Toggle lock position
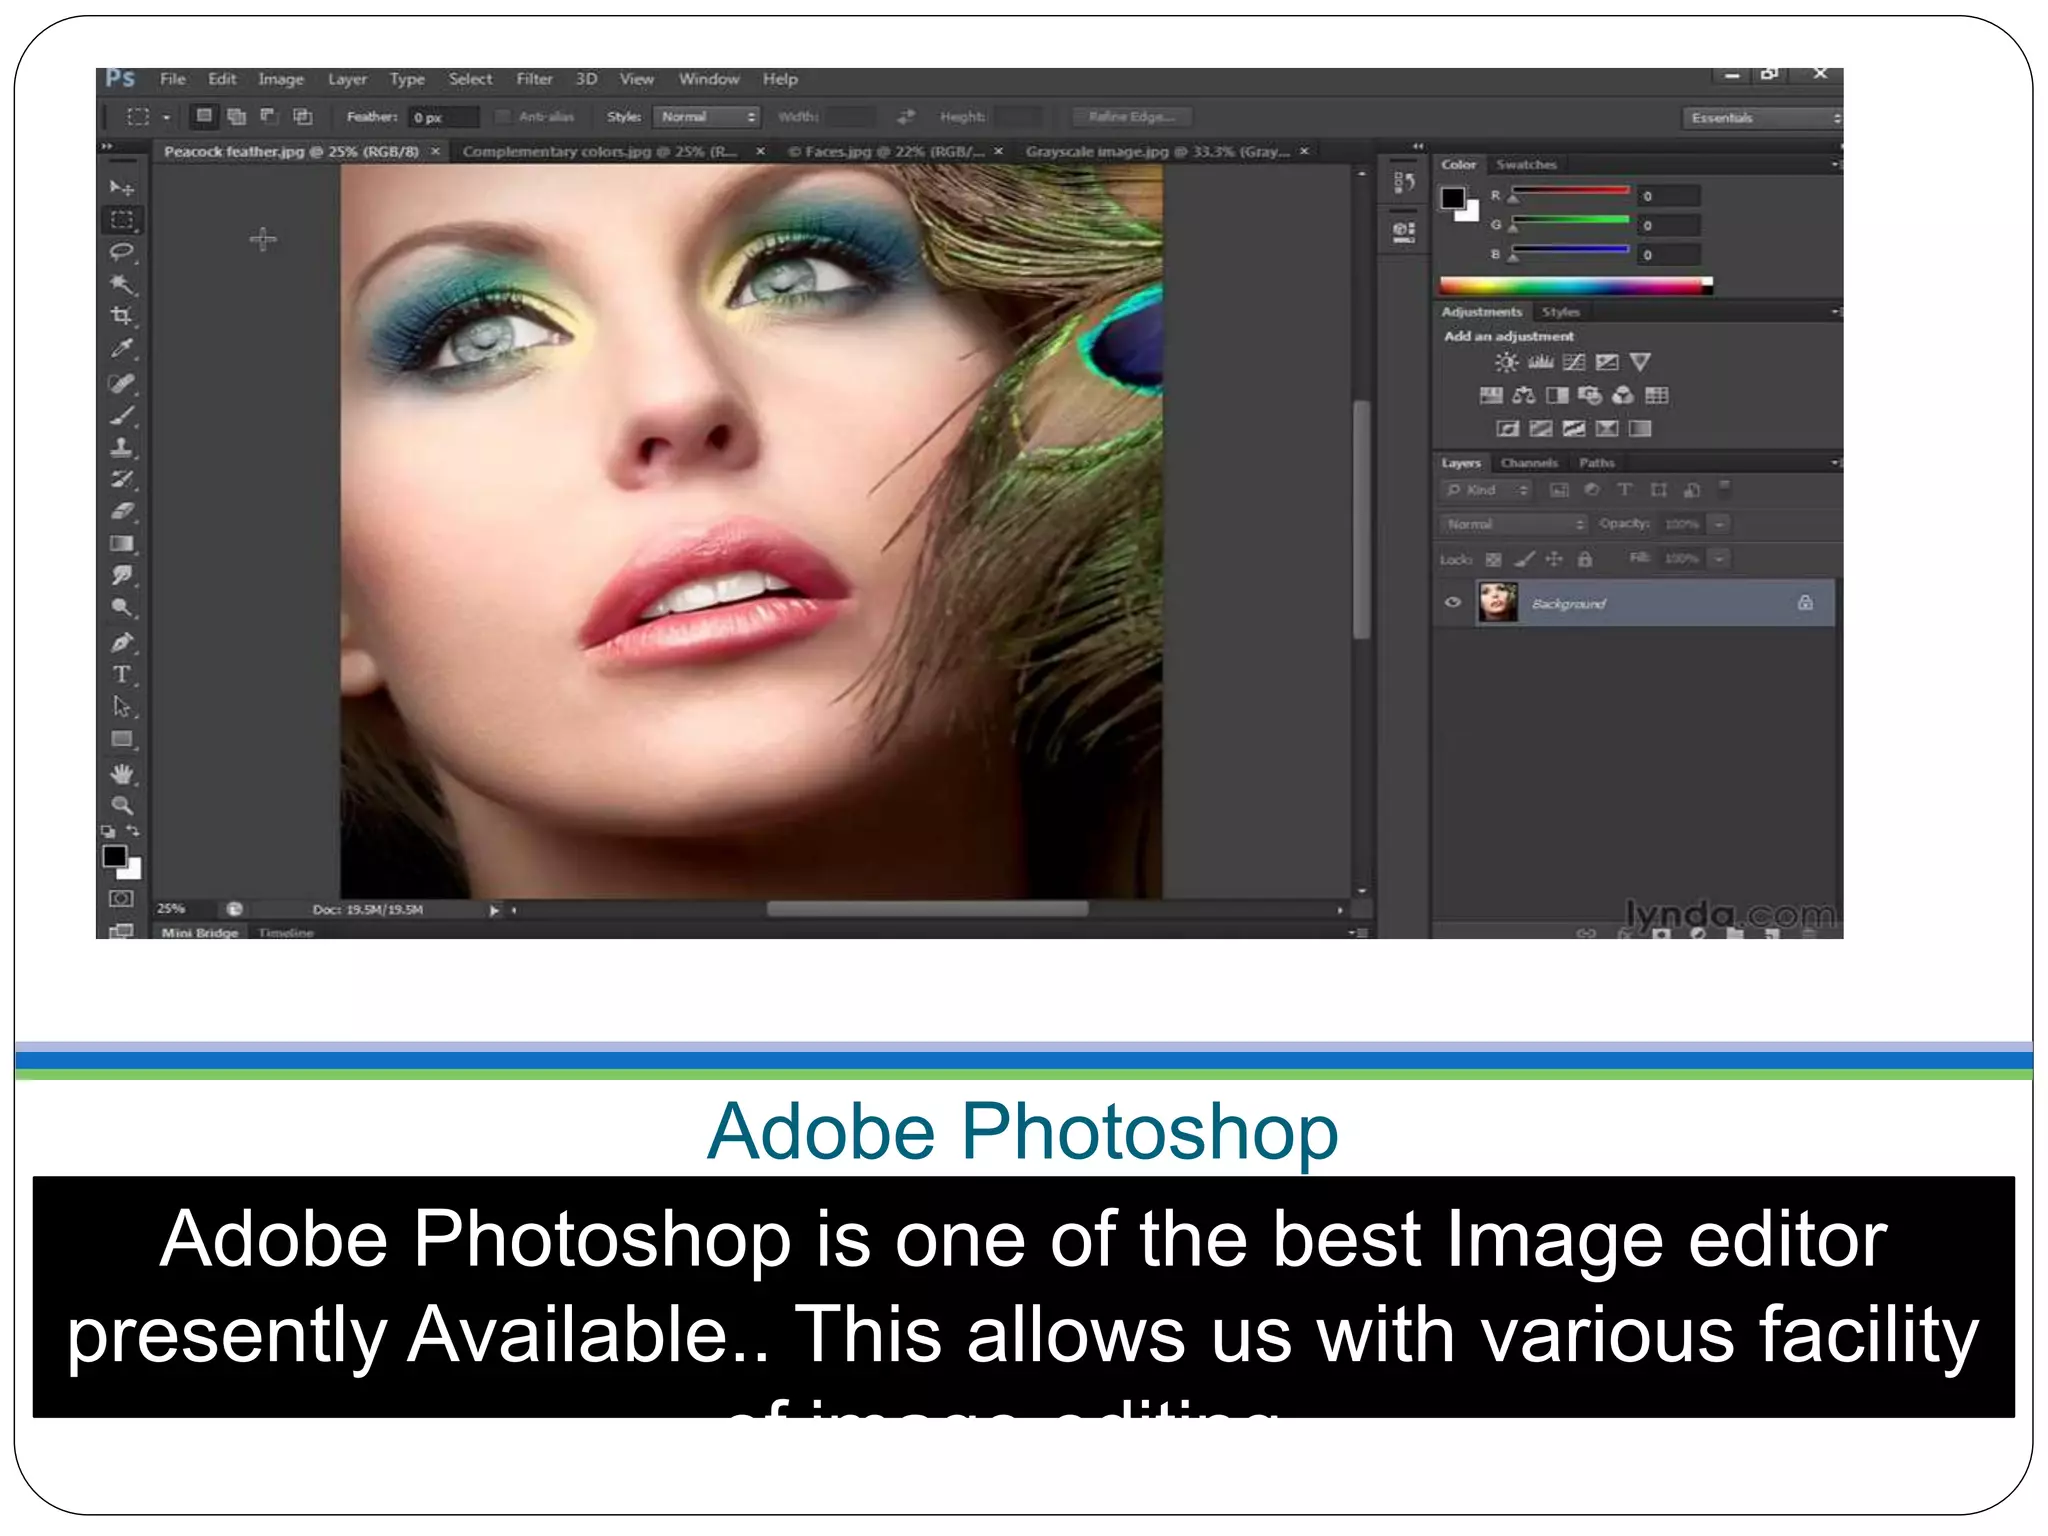The height and width of the screenshot is (1536, 2048). 1554,559
